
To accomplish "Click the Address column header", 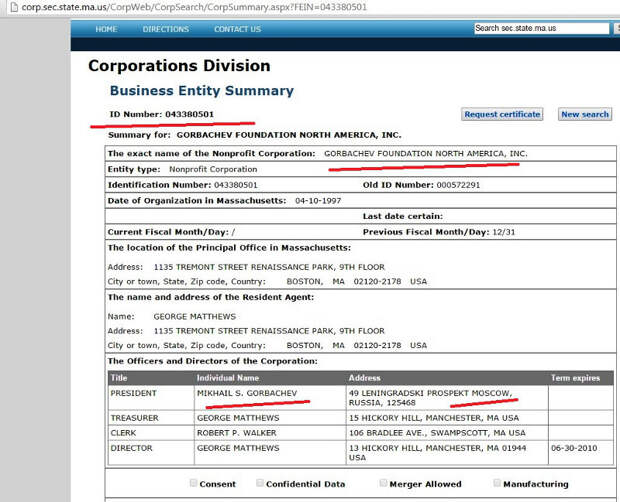I will point(447,378).
